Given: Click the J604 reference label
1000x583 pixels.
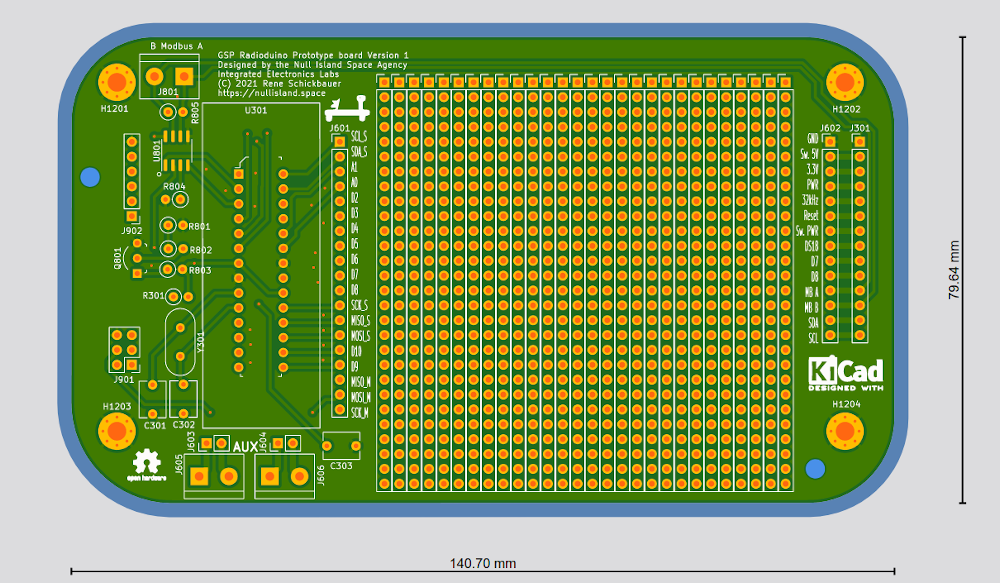Looking at the screenshot, I should (263, 441).
